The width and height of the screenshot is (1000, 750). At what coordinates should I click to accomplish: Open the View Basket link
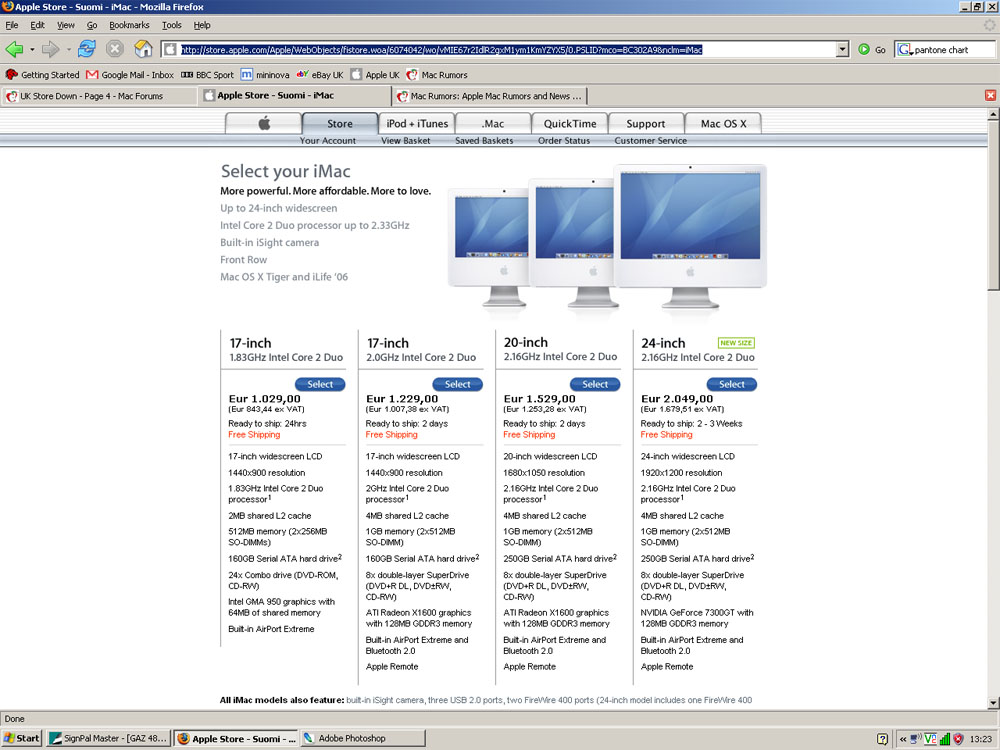406,140
